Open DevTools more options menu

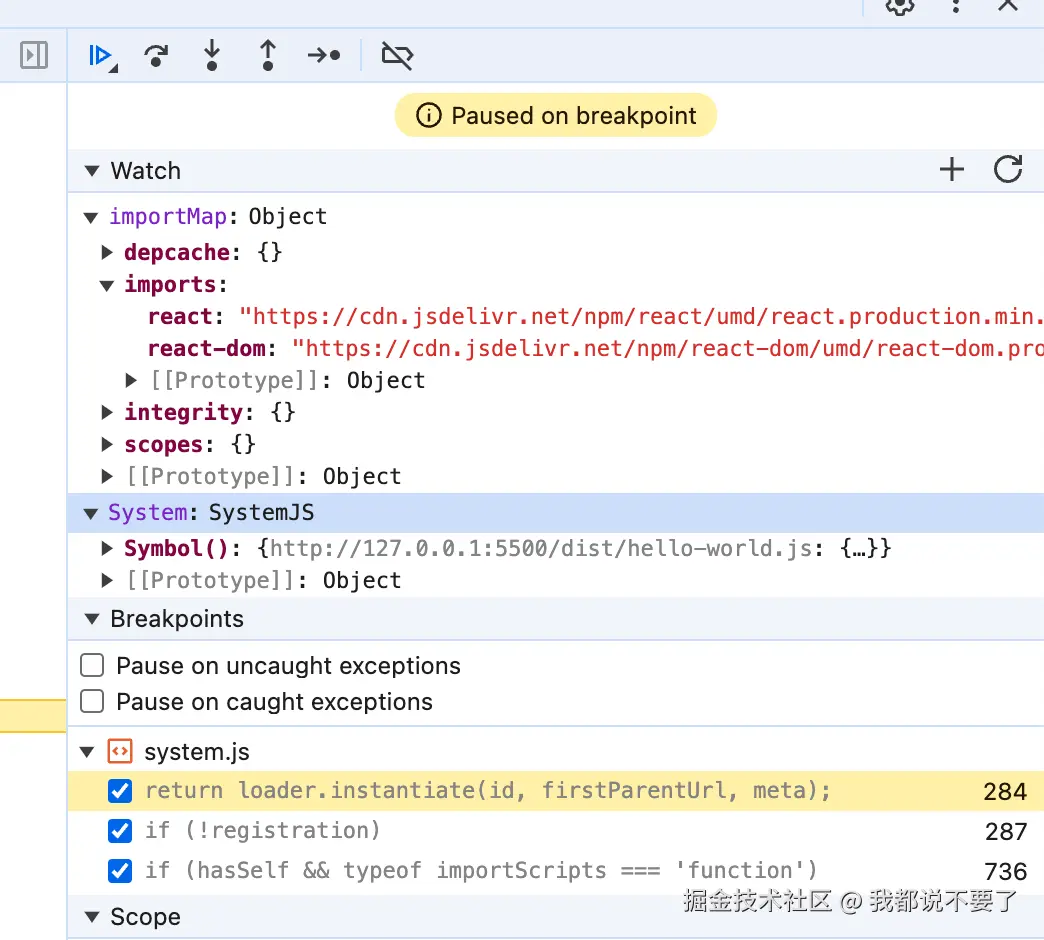955,6
